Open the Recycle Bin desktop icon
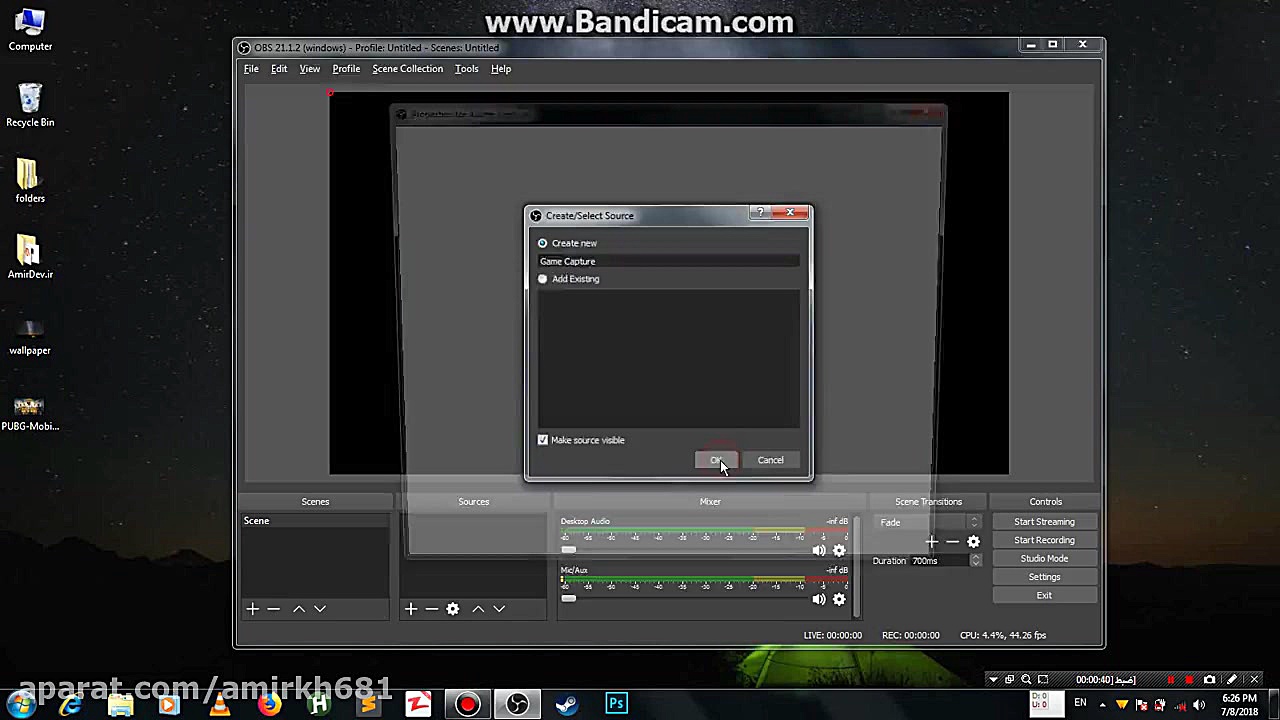Image resolution: width=1280 pixels, height=720 pixels. 30,105
